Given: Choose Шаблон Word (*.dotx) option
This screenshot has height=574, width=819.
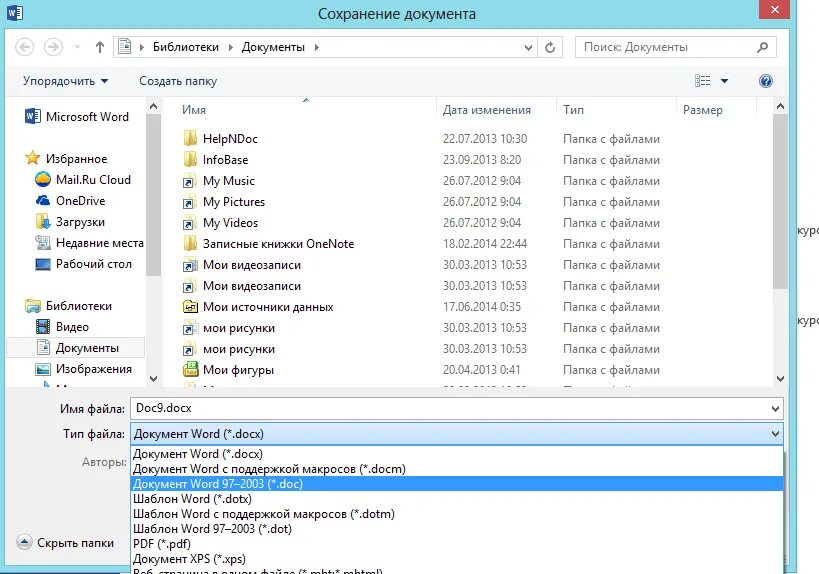Looking at the screenshot, I should (x=457, y=499).
